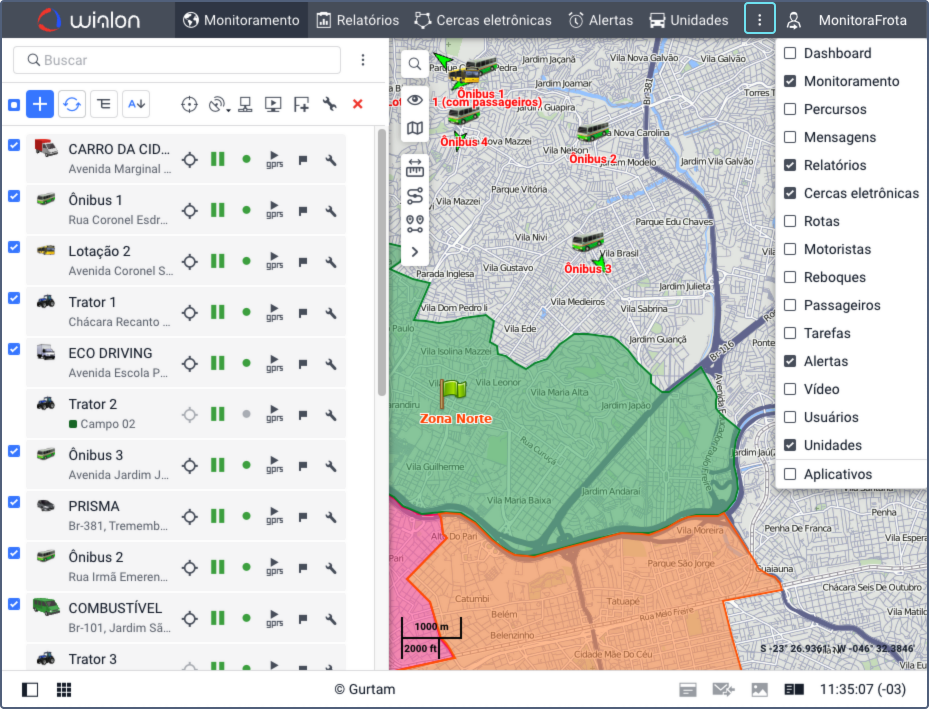The height and width of the screenshot is (709, 929).
Task: Open the options menu beside search box
Action: pos(363,60)
